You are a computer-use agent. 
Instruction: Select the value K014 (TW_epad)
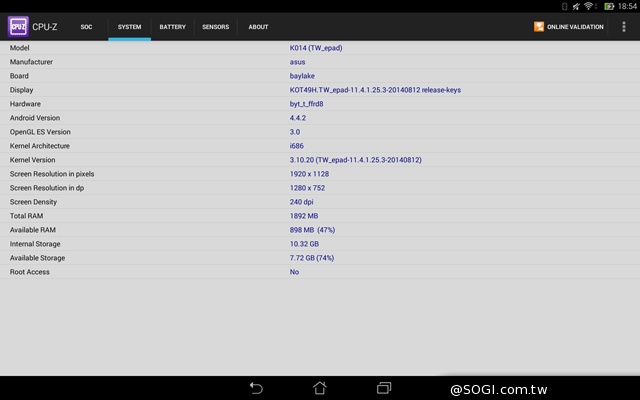[x=316, y=48]
